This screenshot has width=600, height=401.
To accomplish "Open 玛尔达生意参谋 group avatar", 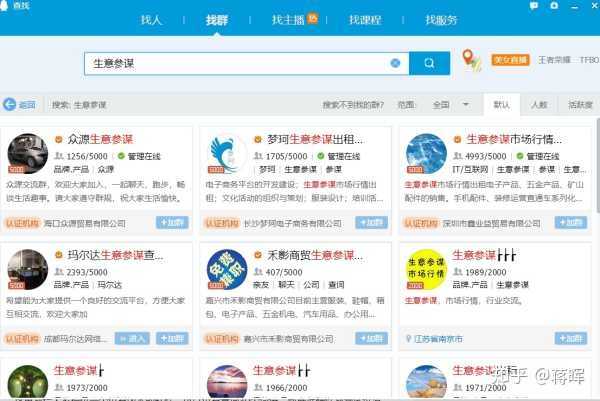I will [x=28, y=269].
